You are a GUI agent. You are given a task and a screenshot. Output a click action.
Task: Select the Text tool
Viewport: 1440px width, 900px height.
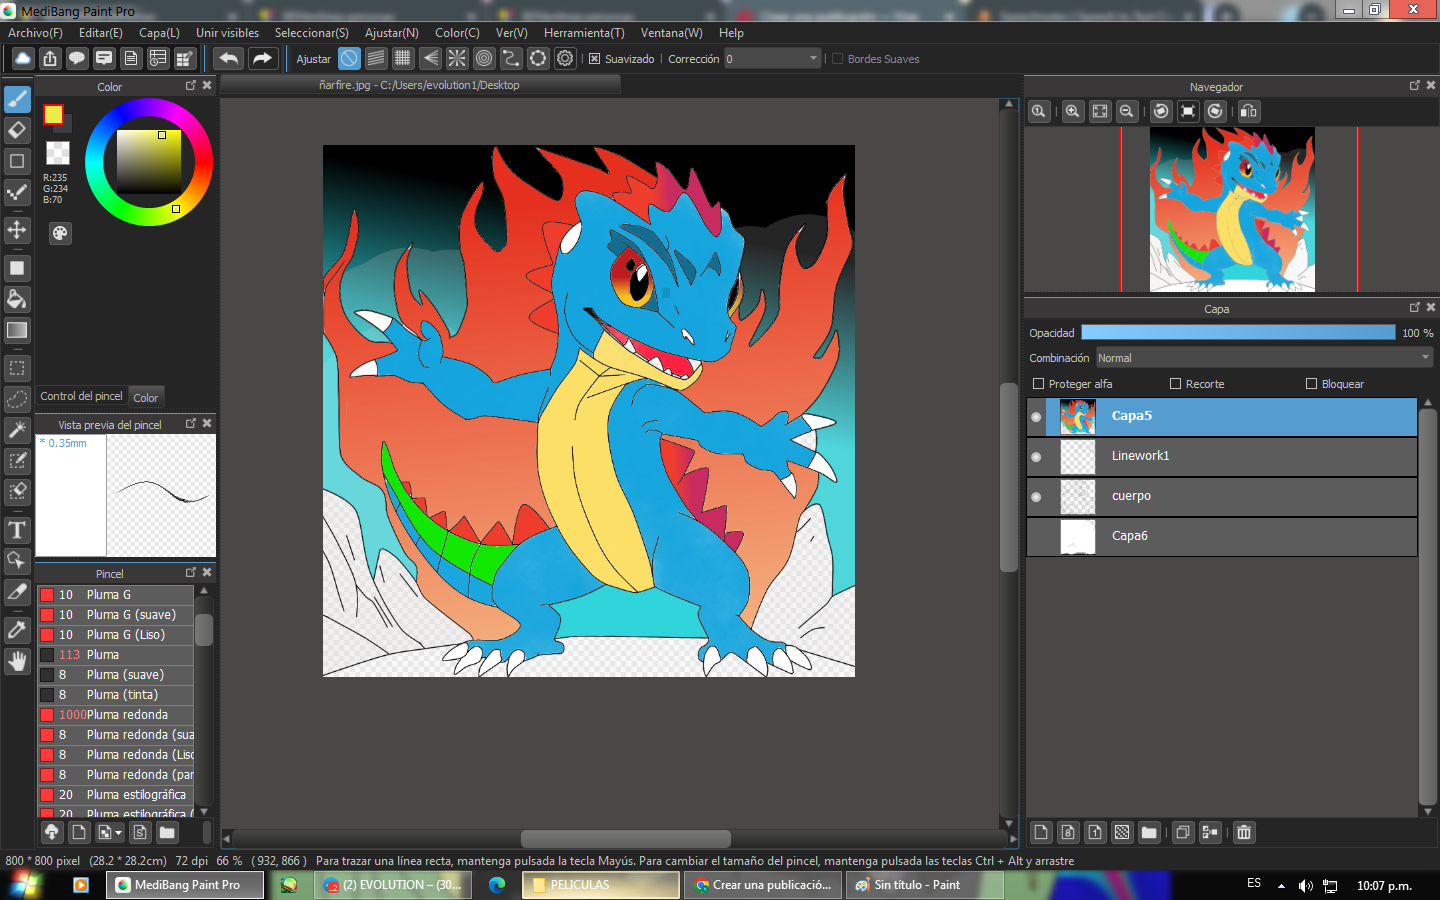[17, 530]
